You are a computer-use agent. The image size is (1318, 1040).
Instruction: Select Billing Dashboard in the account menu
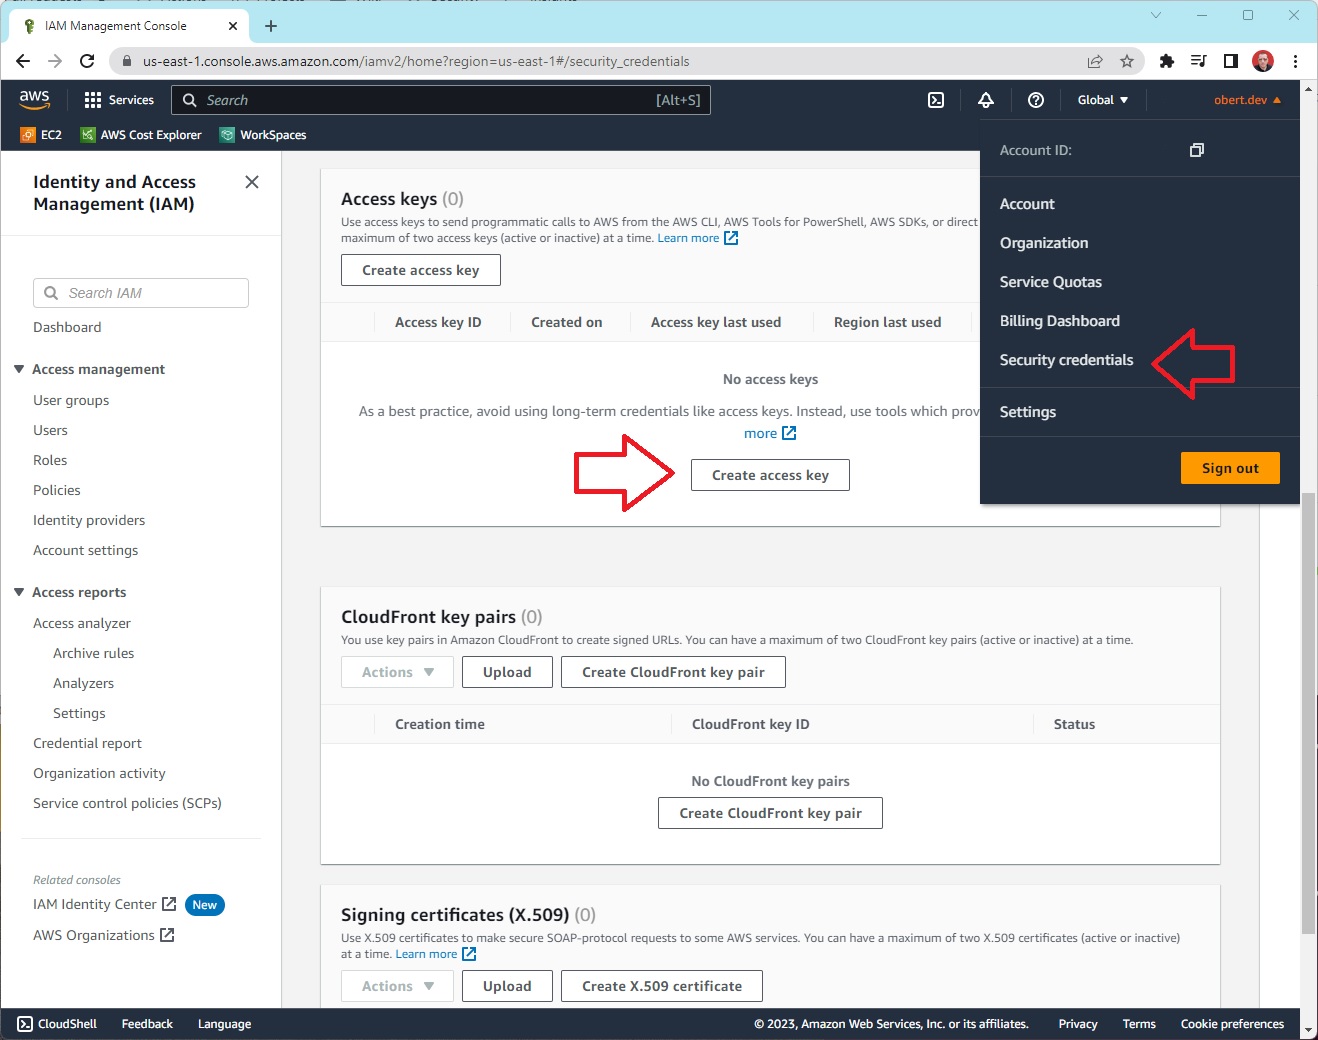tap(1060, 321)
